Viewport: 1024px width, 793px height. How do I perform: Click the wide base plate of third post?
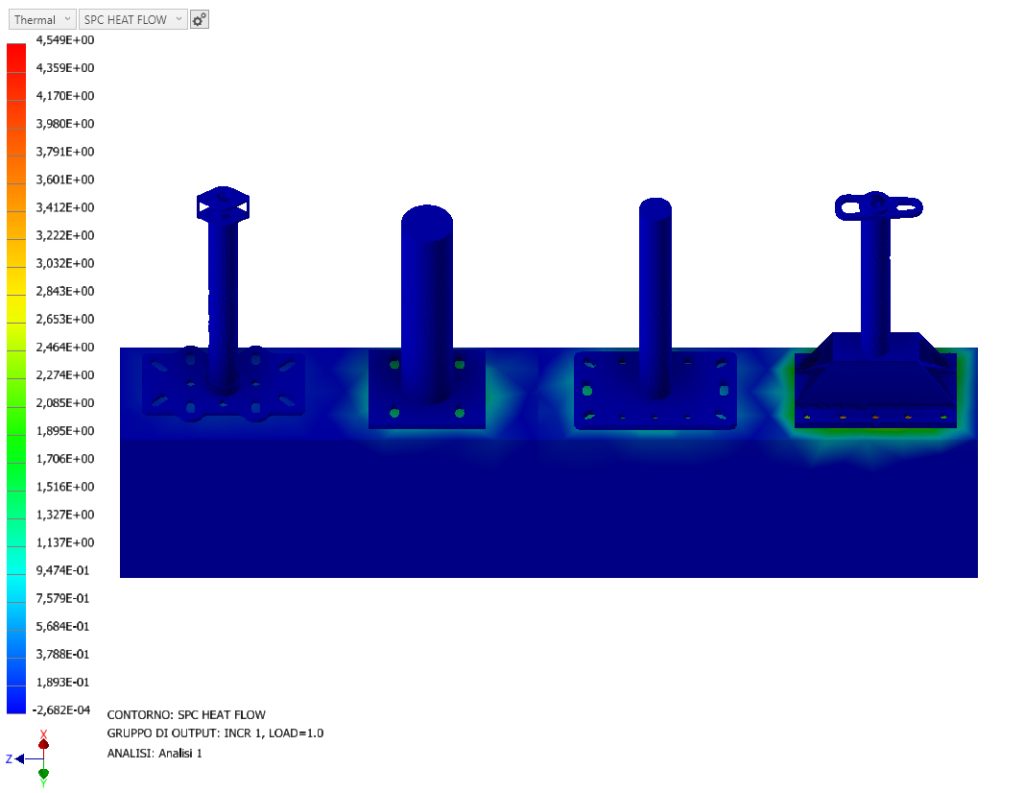[655, 408]
